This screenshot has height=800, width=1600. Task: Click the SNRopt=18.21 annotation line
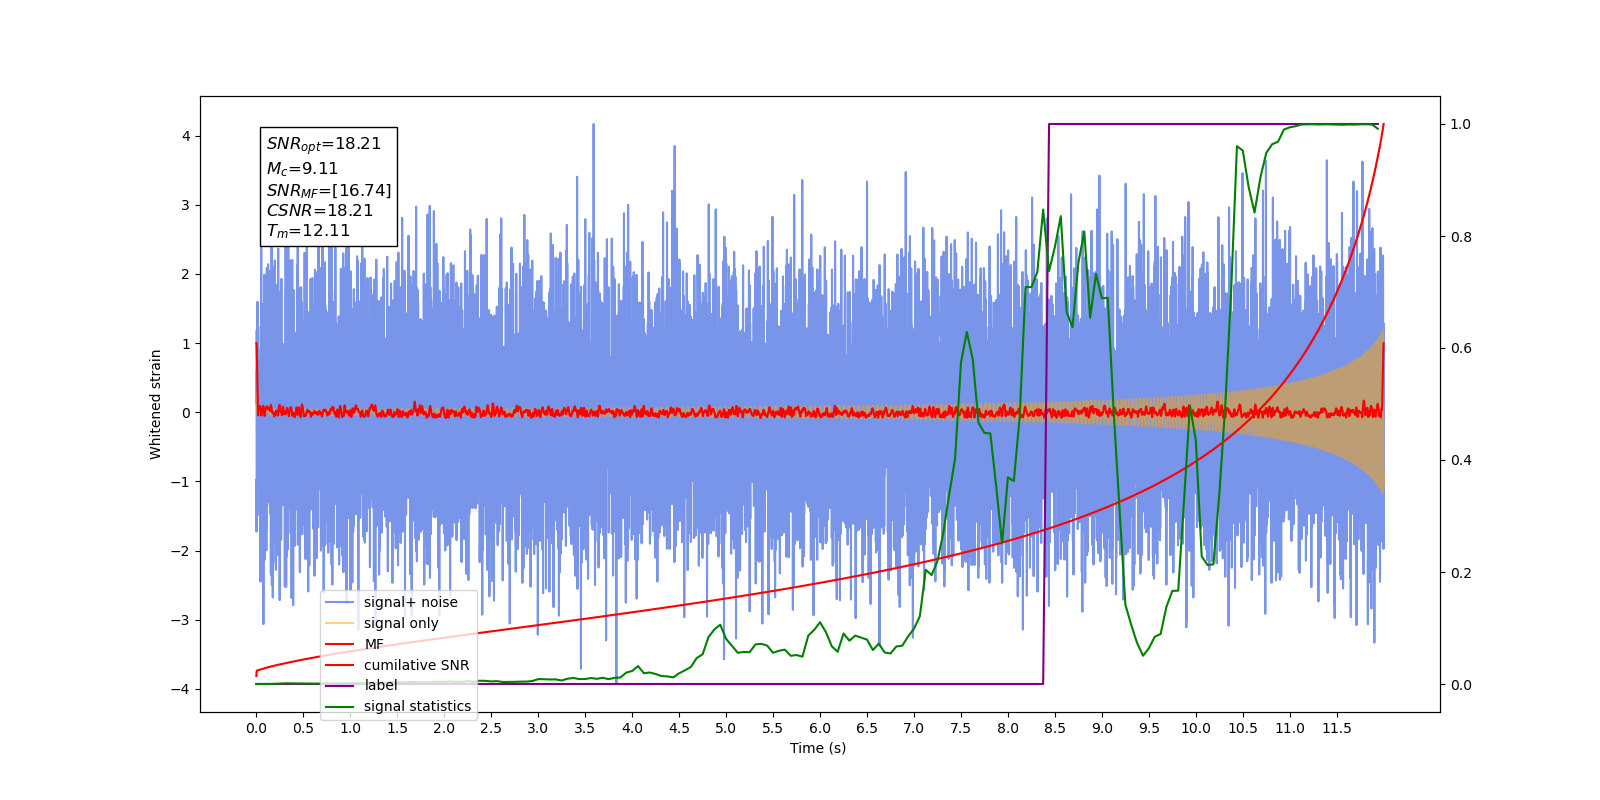[324, 144]
